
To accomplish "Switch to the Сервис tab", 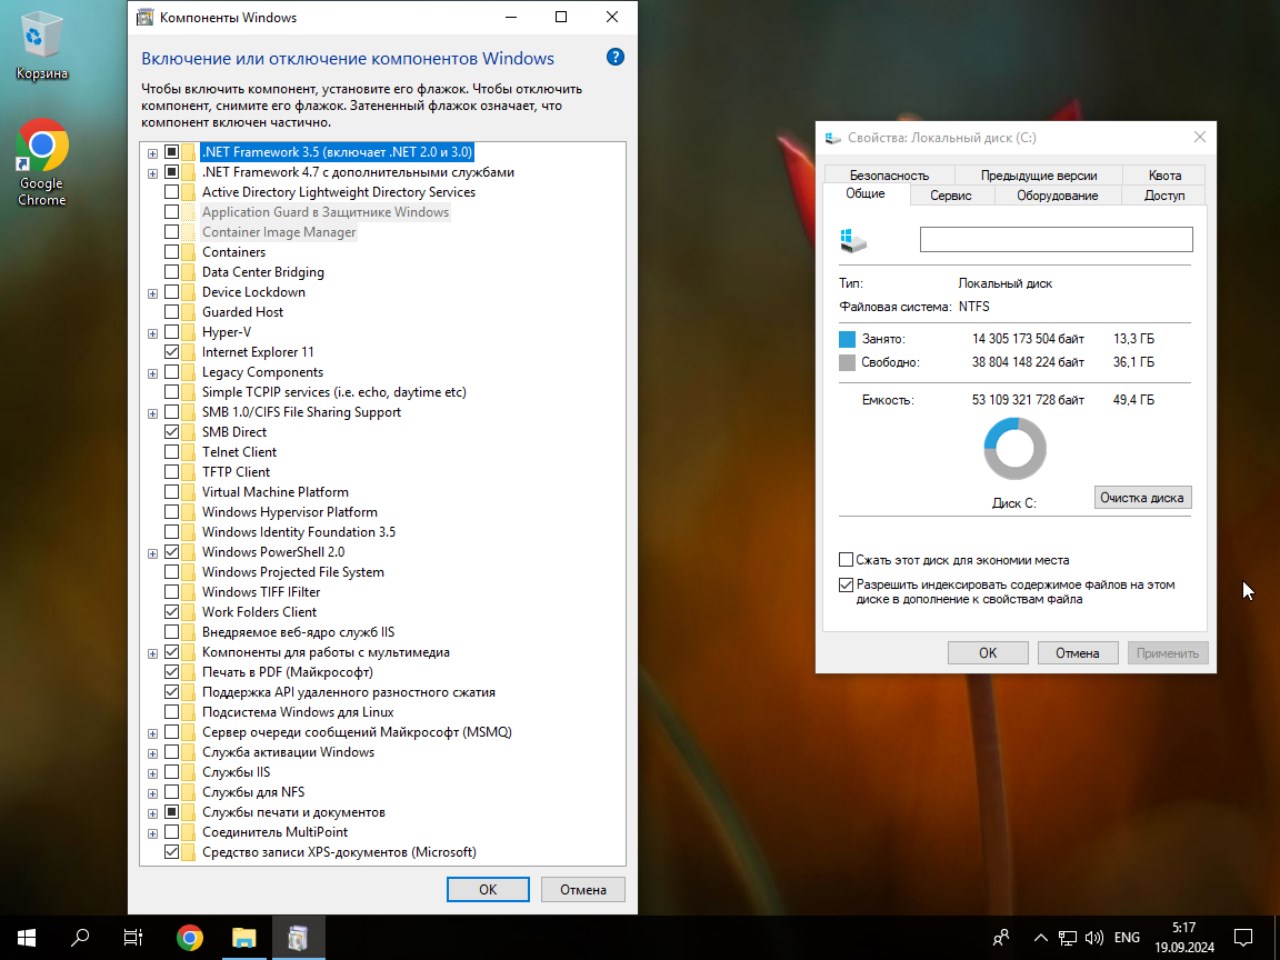I will click(950, 196).
